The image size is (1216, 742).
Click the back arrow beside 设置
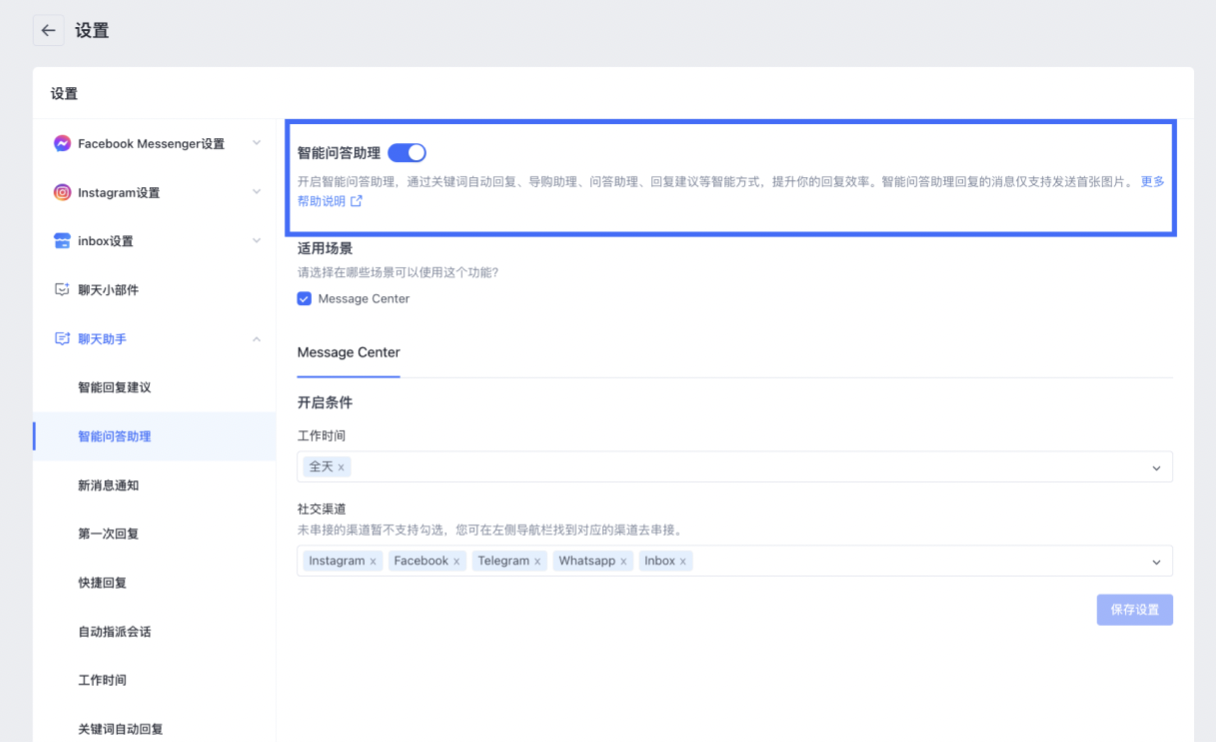coord(48,30)
